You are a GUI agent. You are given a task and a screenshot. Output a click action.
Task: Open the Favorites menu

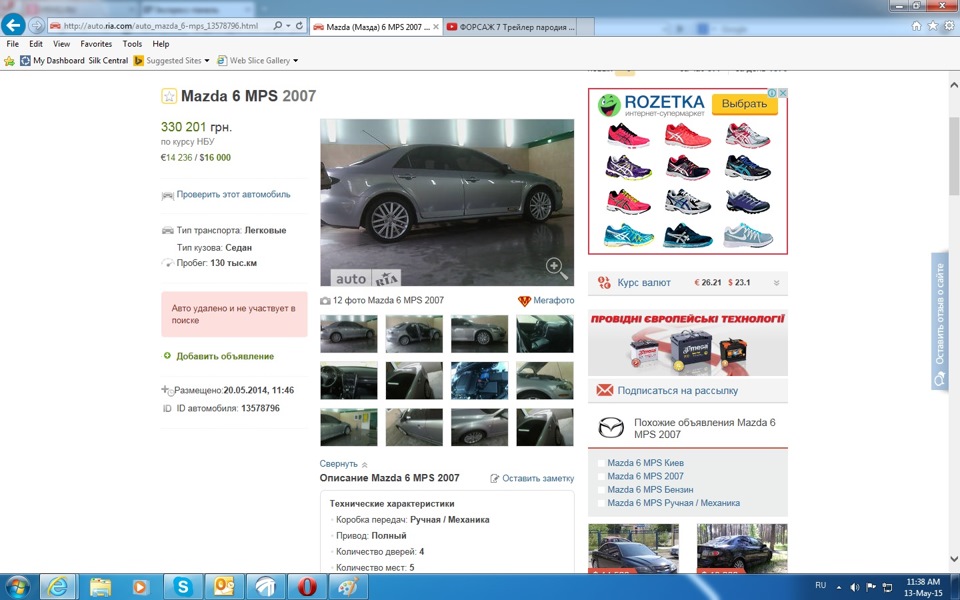[x=96, y=44]
